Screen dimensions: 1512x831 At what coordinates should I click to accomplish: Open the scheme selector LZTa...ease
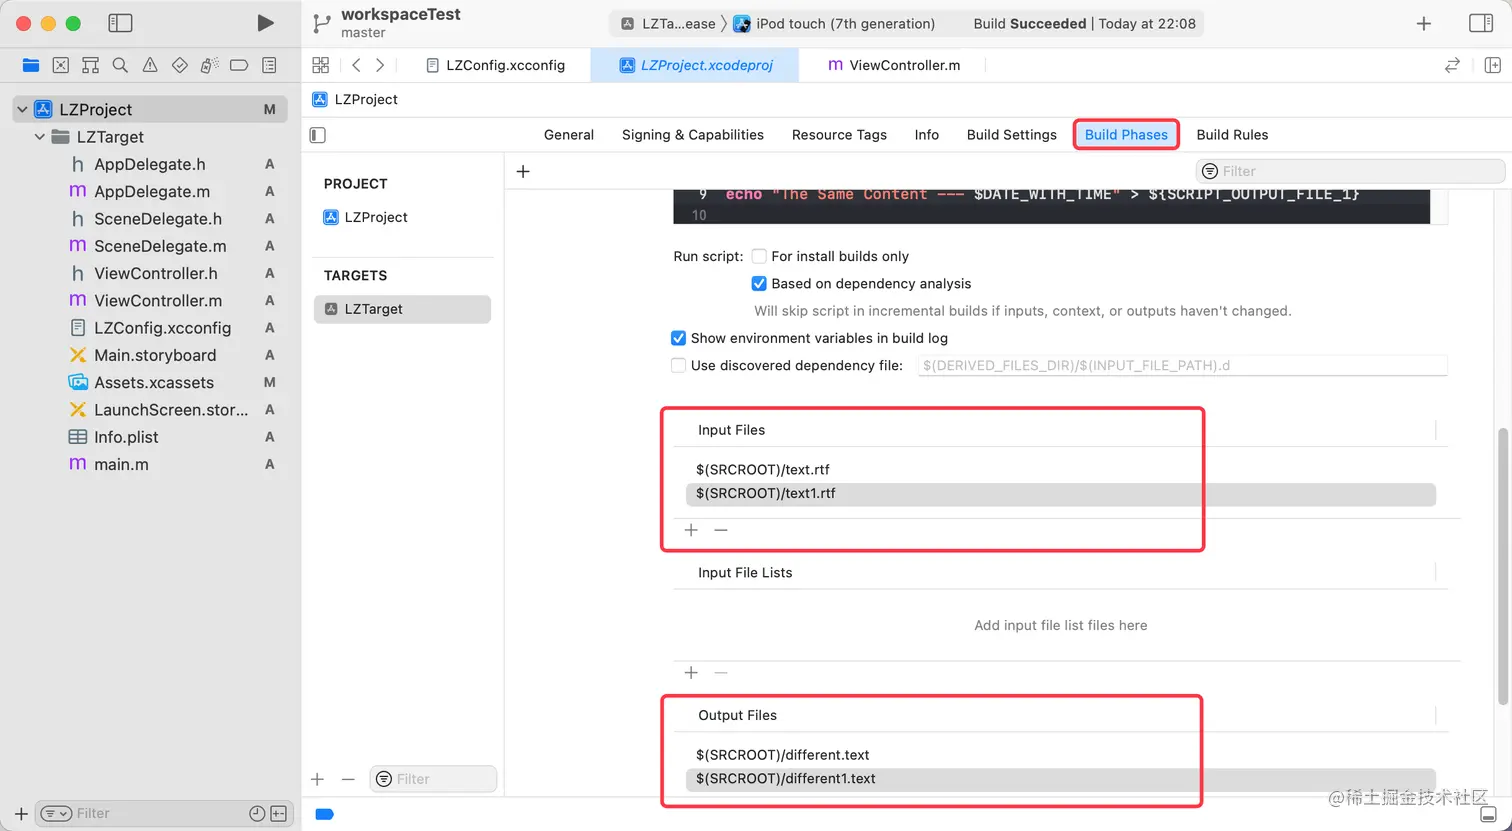pyautogui.click(x=668, y=24)
